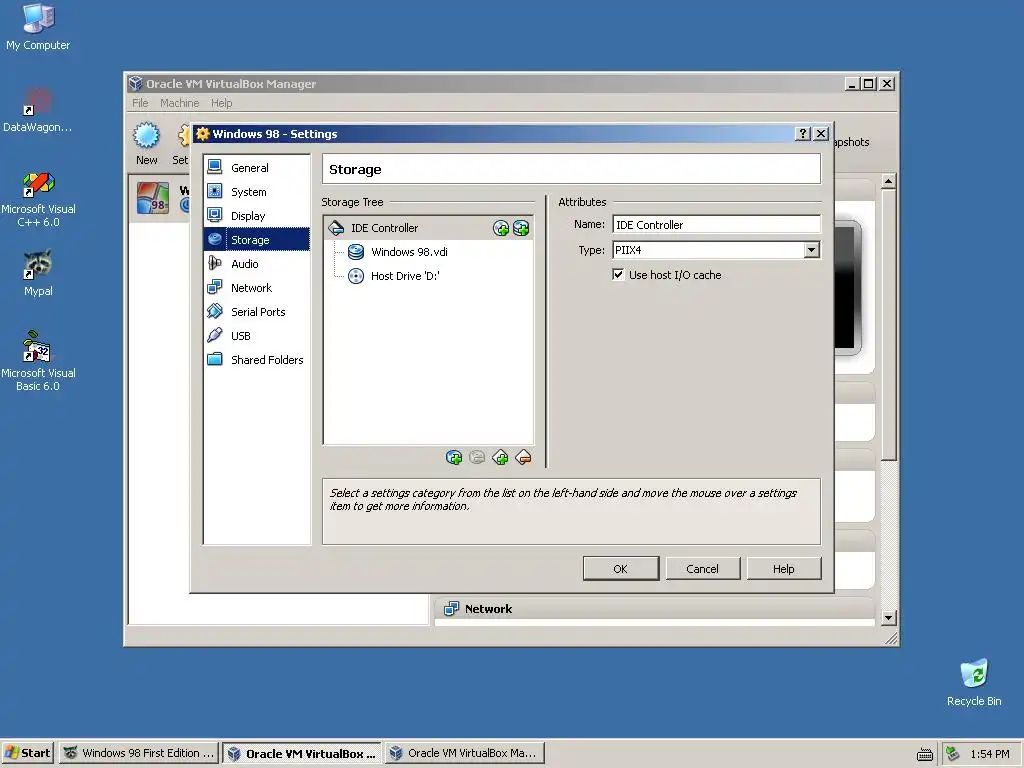Select Microsoft Visual Basic 6.0 desktop icon
Viewport: 1024px width, 768px height.
(38, 360)
